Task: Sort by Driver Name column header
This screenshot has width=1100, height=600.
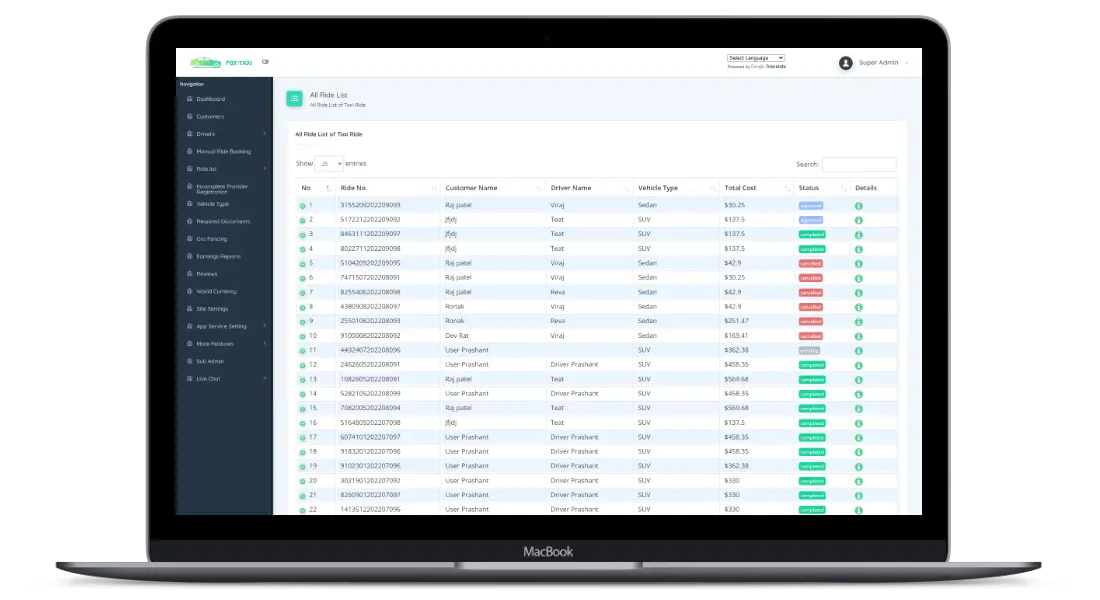Action: 589,188
